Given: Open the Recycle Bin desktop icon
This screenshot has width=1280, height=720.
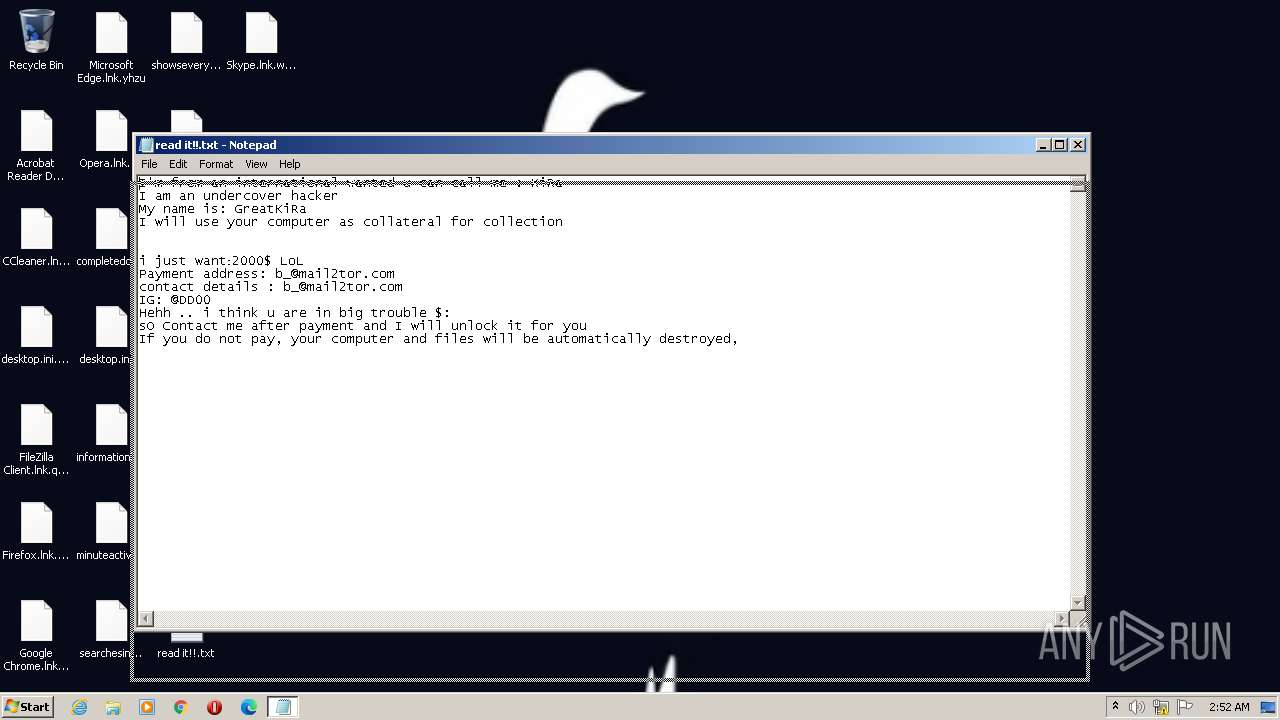Looking at the screenshot, I should pyautogui.click(x=36, y=41).
